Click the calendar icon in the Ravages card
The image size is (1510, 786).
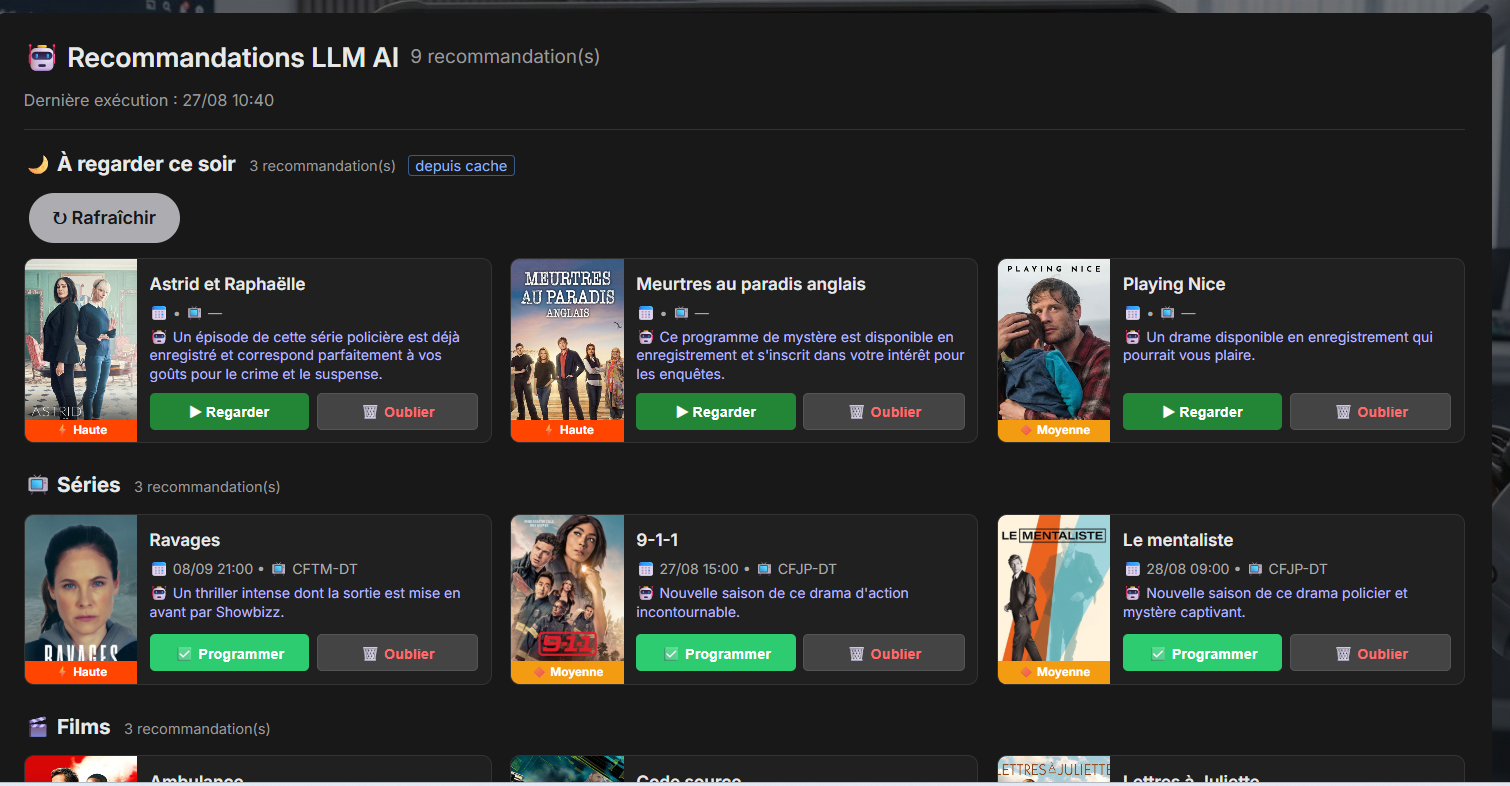point(158,569)
